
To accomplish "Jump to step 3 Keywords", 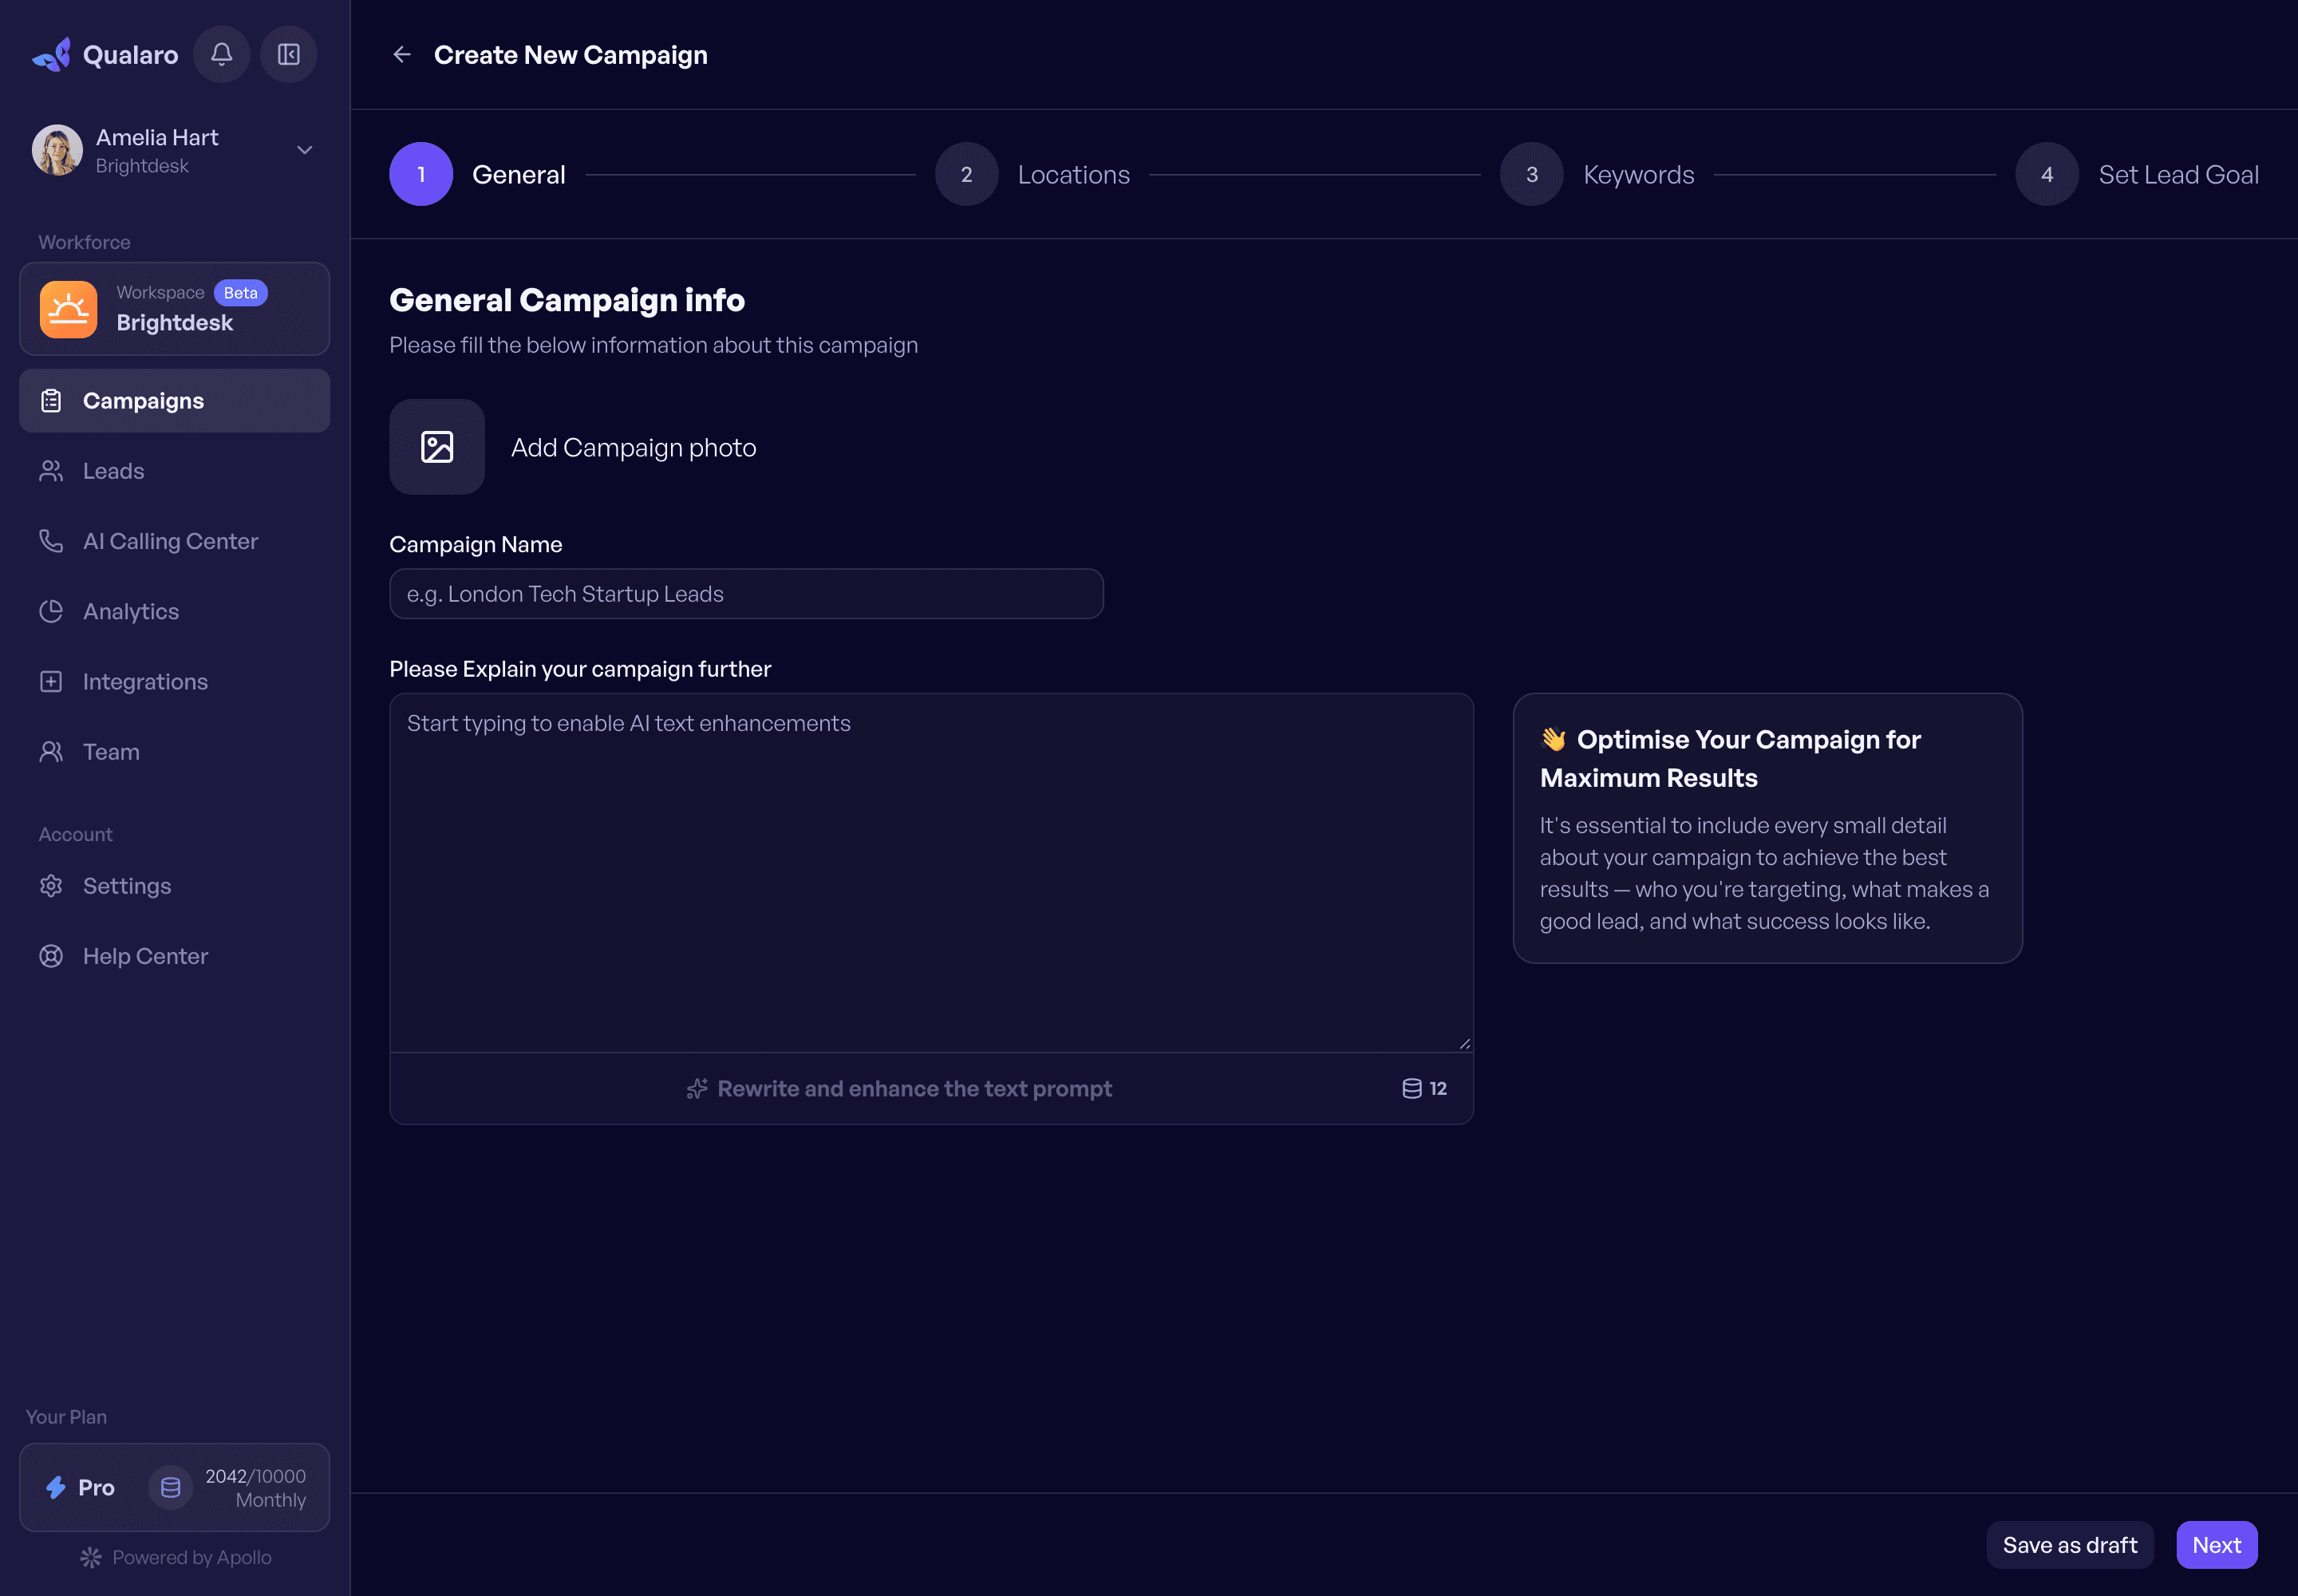I will 1597,174.
